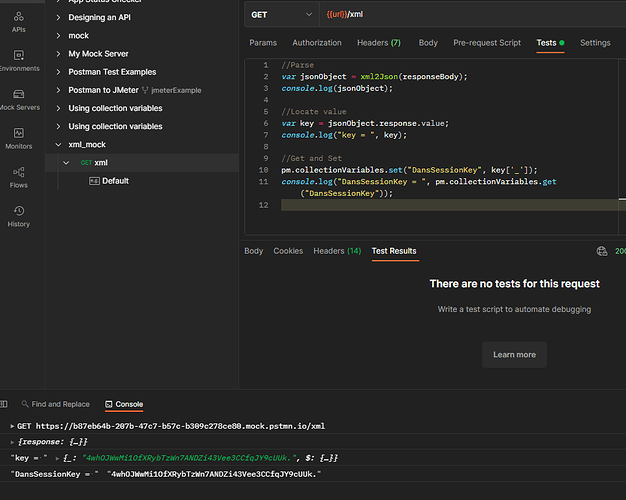Expand the GET request log entry in console
Image resolution: width=626 pixels, height=500 pixels.
[12, 426]
